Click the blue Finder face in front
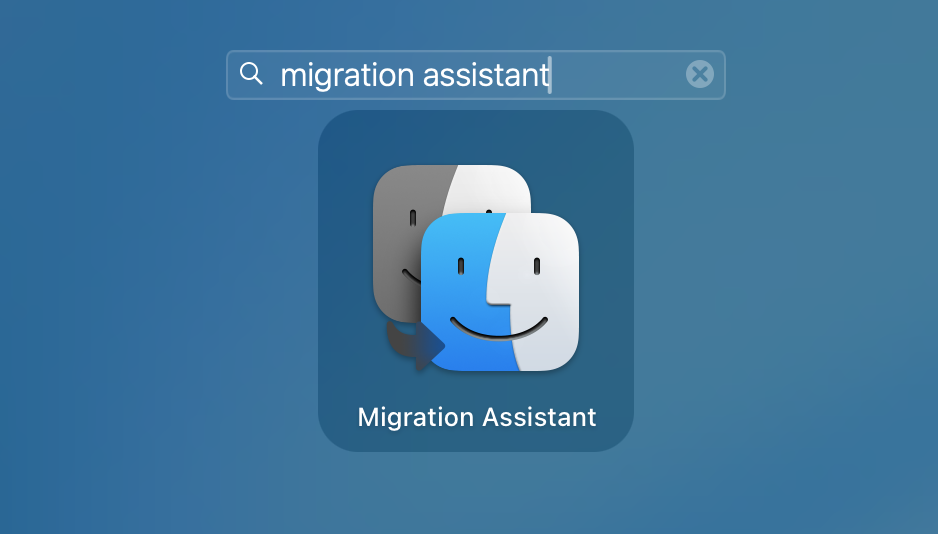This screenshot has height=534, width=938. (x=500, y=292)
